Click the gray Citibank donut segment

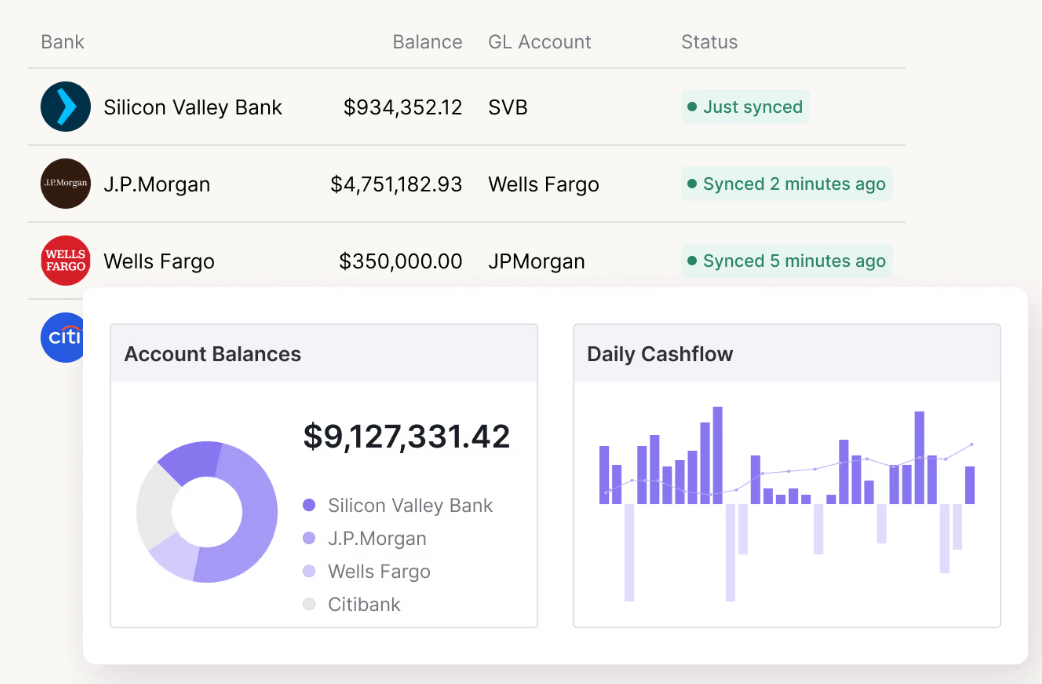[153, 509]
